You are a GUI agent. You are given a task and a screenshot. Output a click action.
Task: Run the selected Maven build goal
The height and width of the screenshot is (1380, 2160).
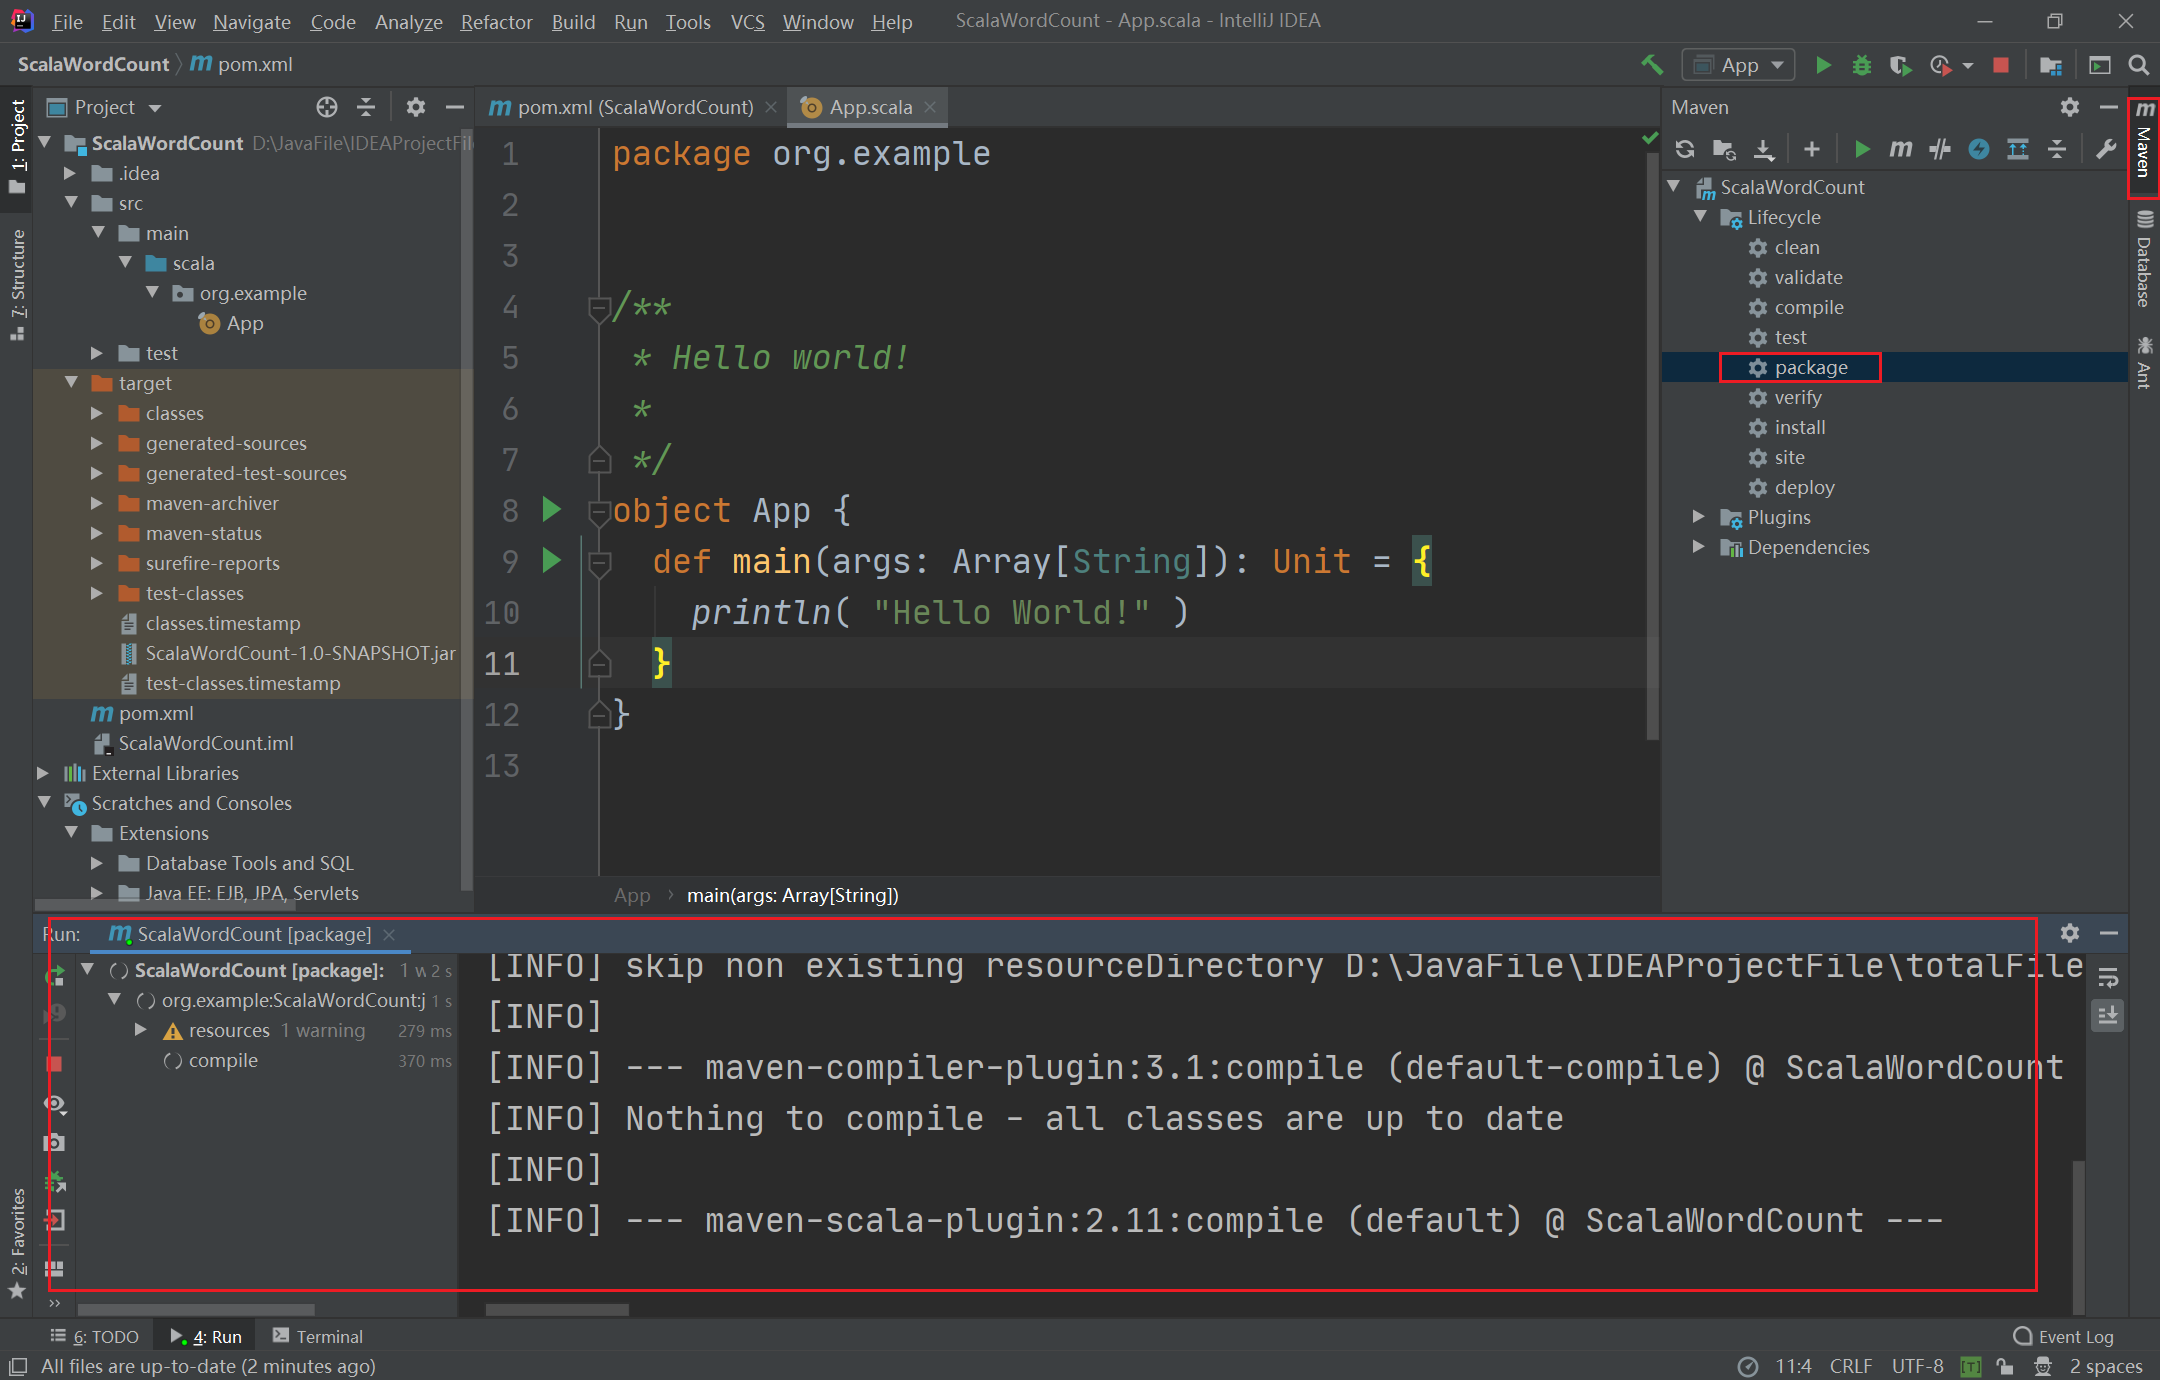(1862, 149)
